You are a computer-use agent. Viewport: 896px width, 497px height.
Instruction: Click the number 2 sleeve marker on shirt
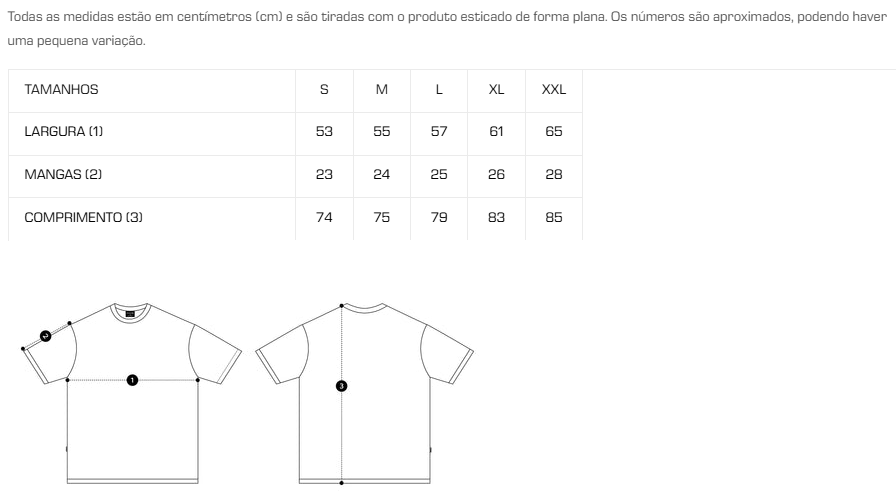[x=46, y=336]
